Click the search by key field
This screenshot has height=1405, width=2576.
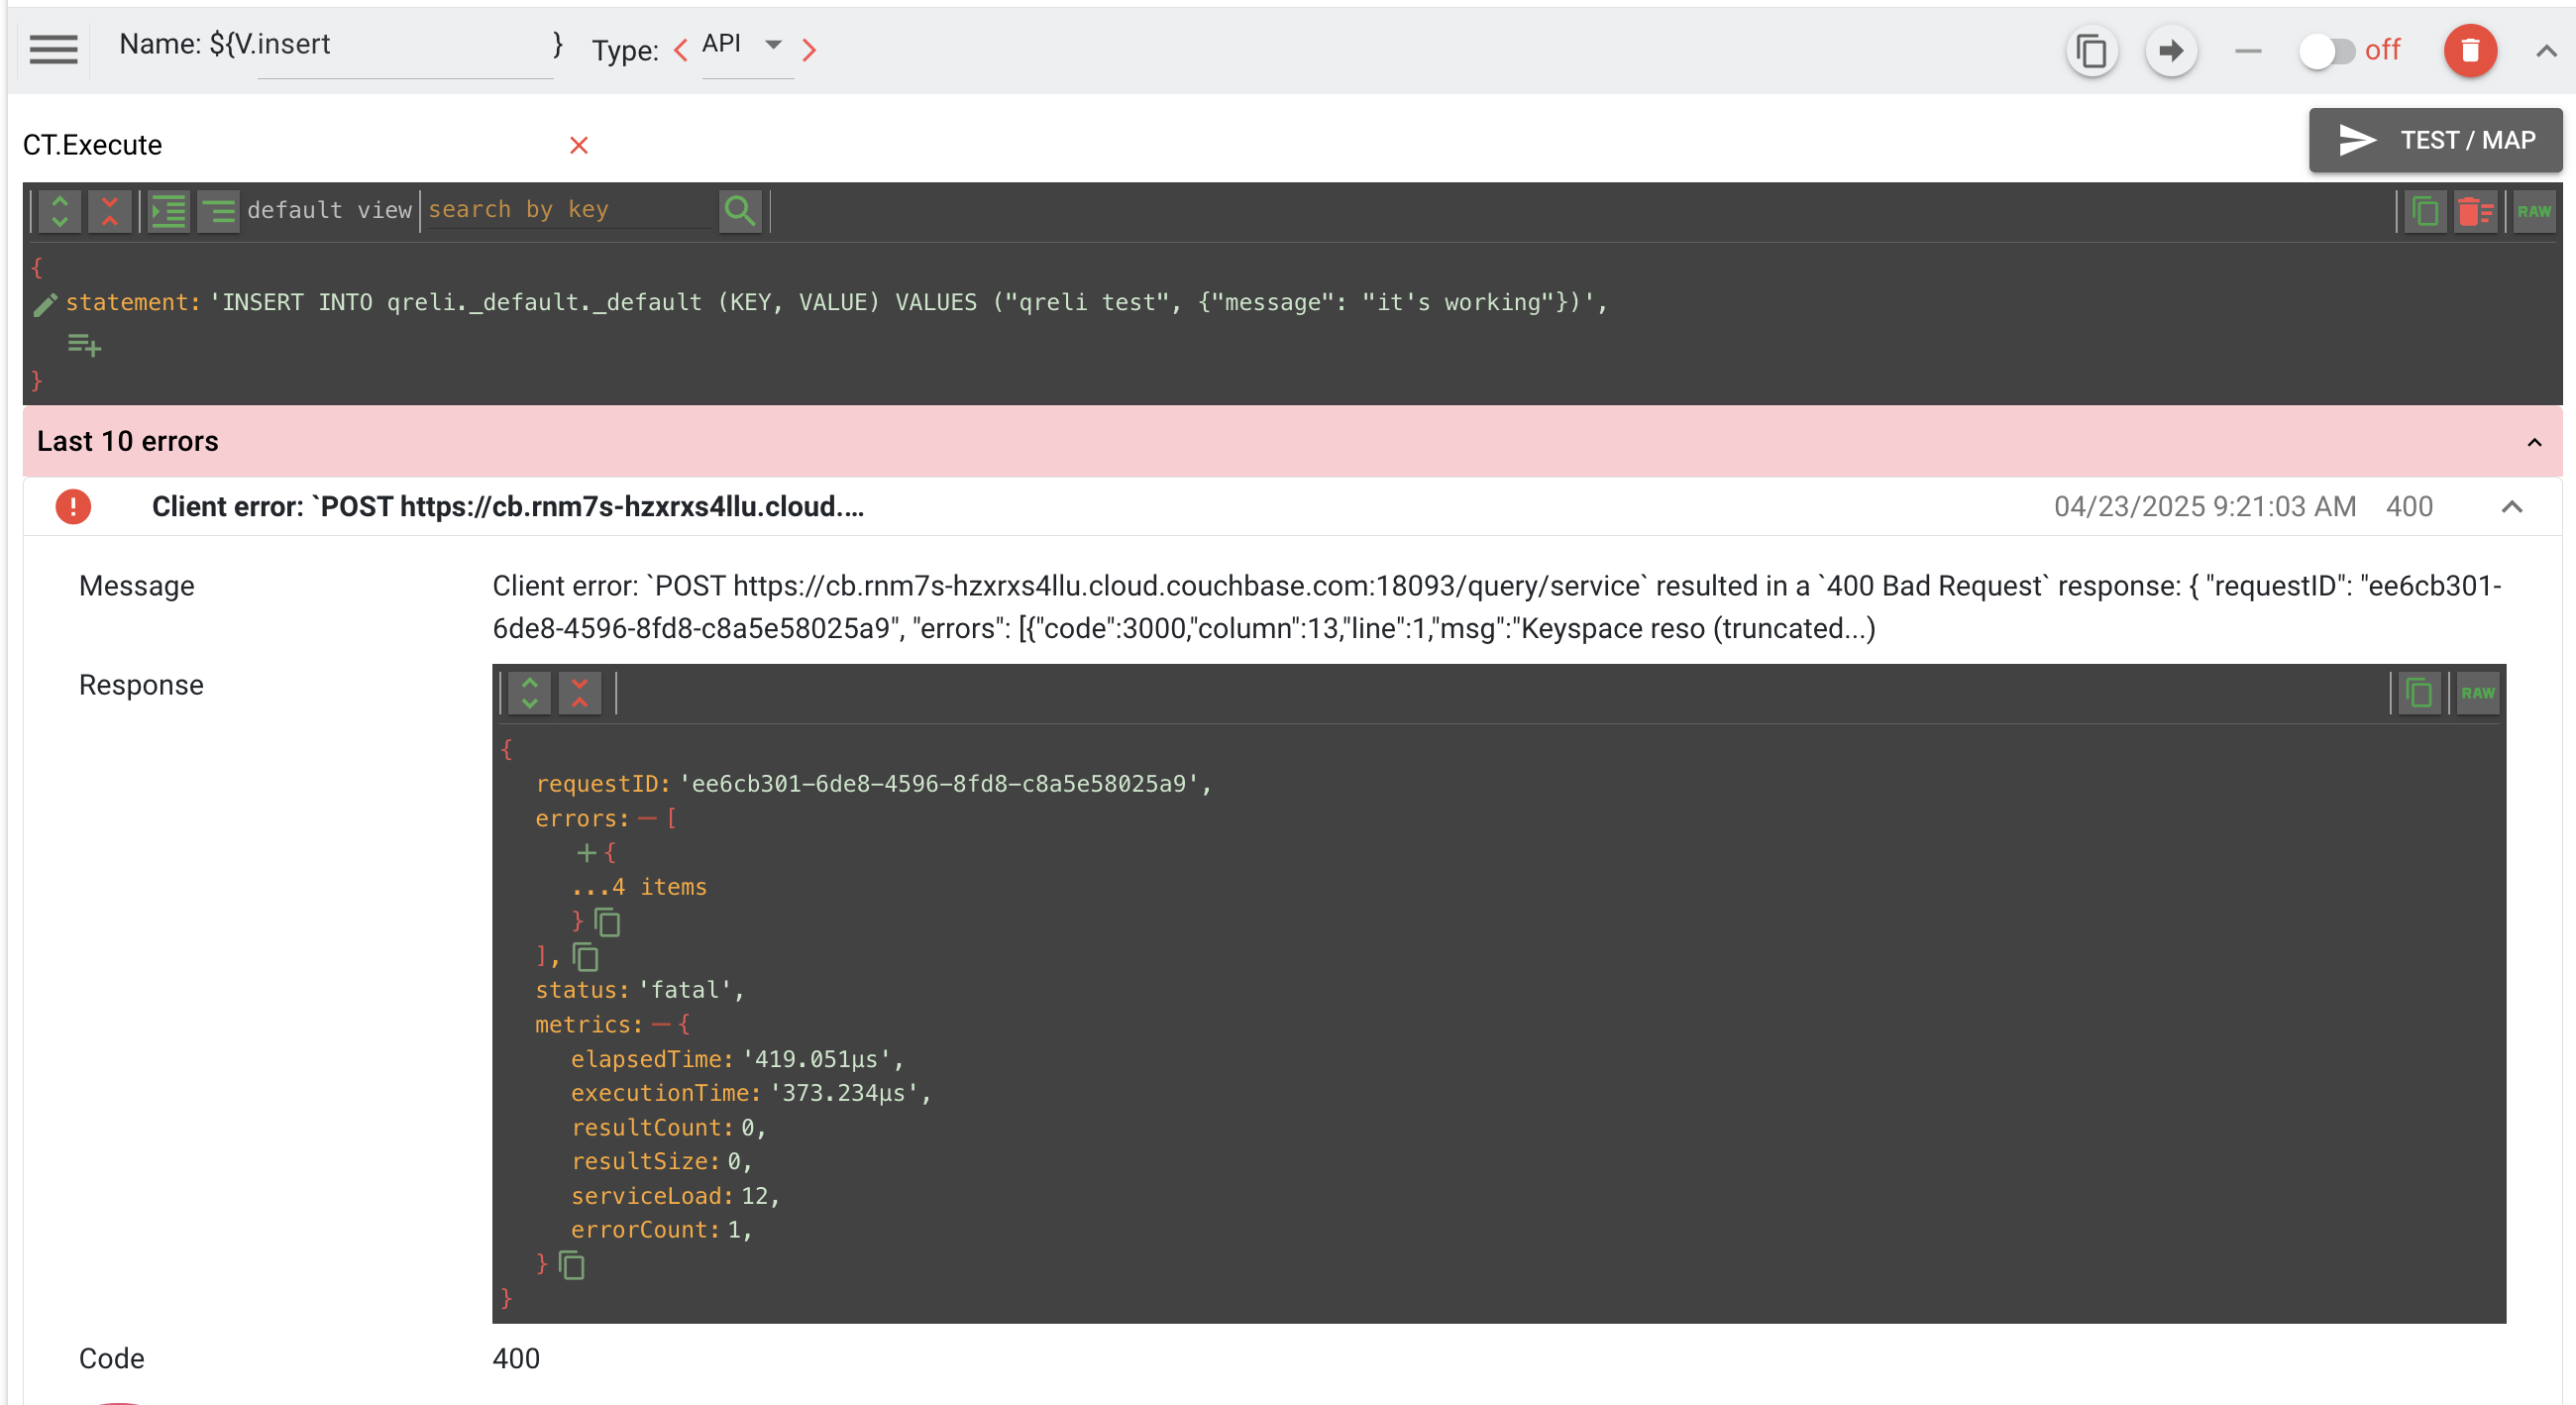click(x=566, y=210)
